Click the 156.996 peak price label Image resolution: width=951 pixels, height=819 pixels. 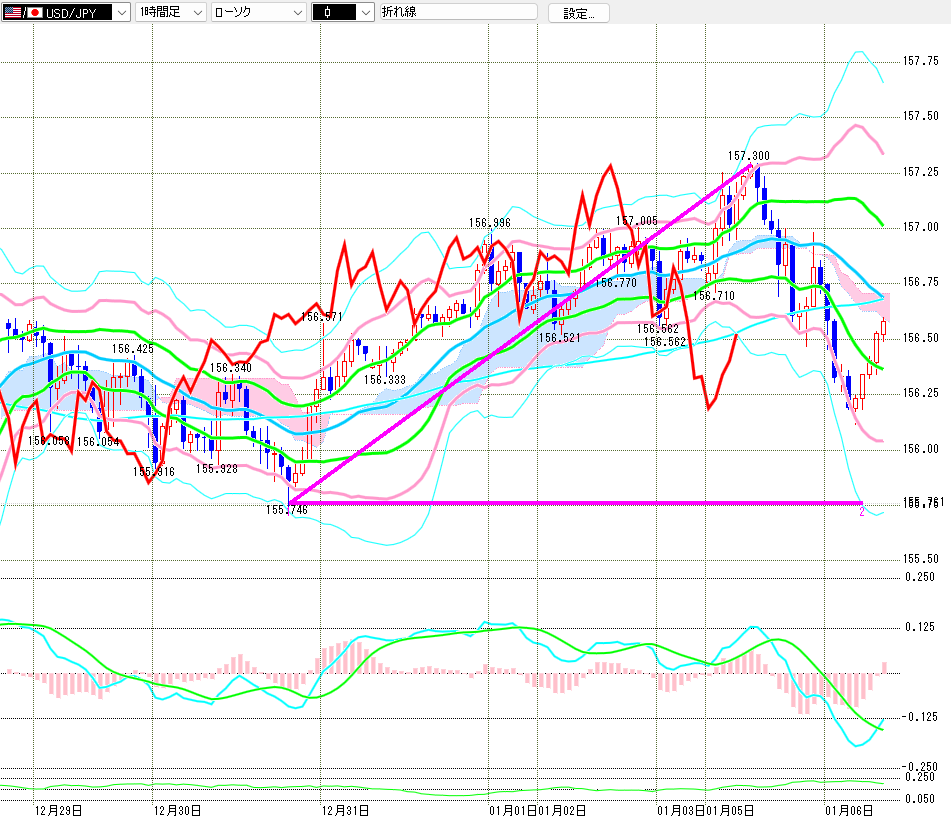[x=489, y=223]
